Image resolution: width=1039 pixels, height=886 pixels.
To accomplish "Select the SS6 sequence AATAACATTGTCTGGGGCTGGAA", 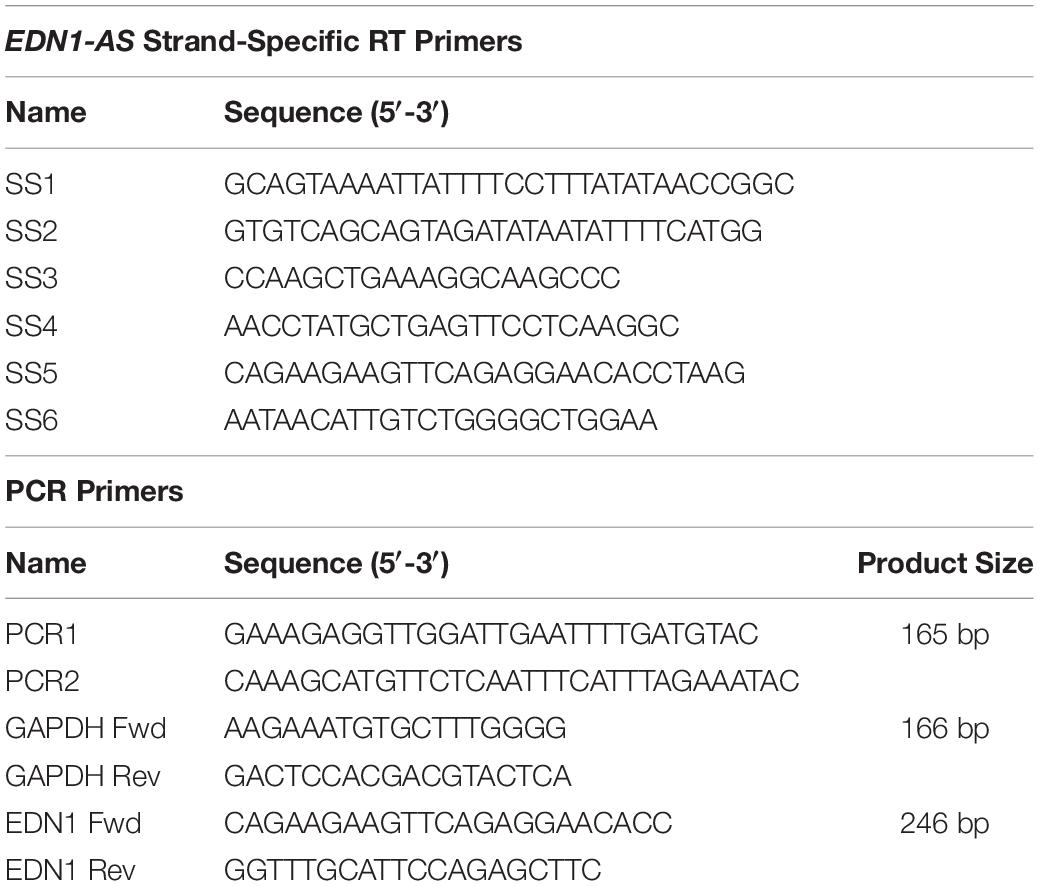I will (441, 419).
